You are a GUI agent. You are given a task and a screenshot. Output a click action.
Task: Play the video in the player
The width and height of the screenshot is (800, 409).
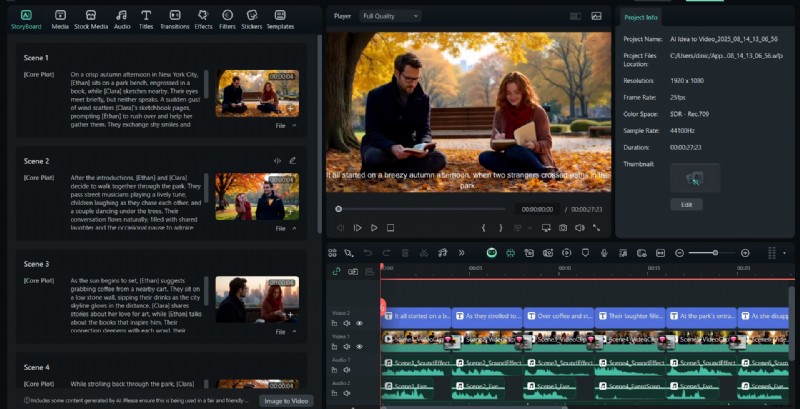pos(374,228)
